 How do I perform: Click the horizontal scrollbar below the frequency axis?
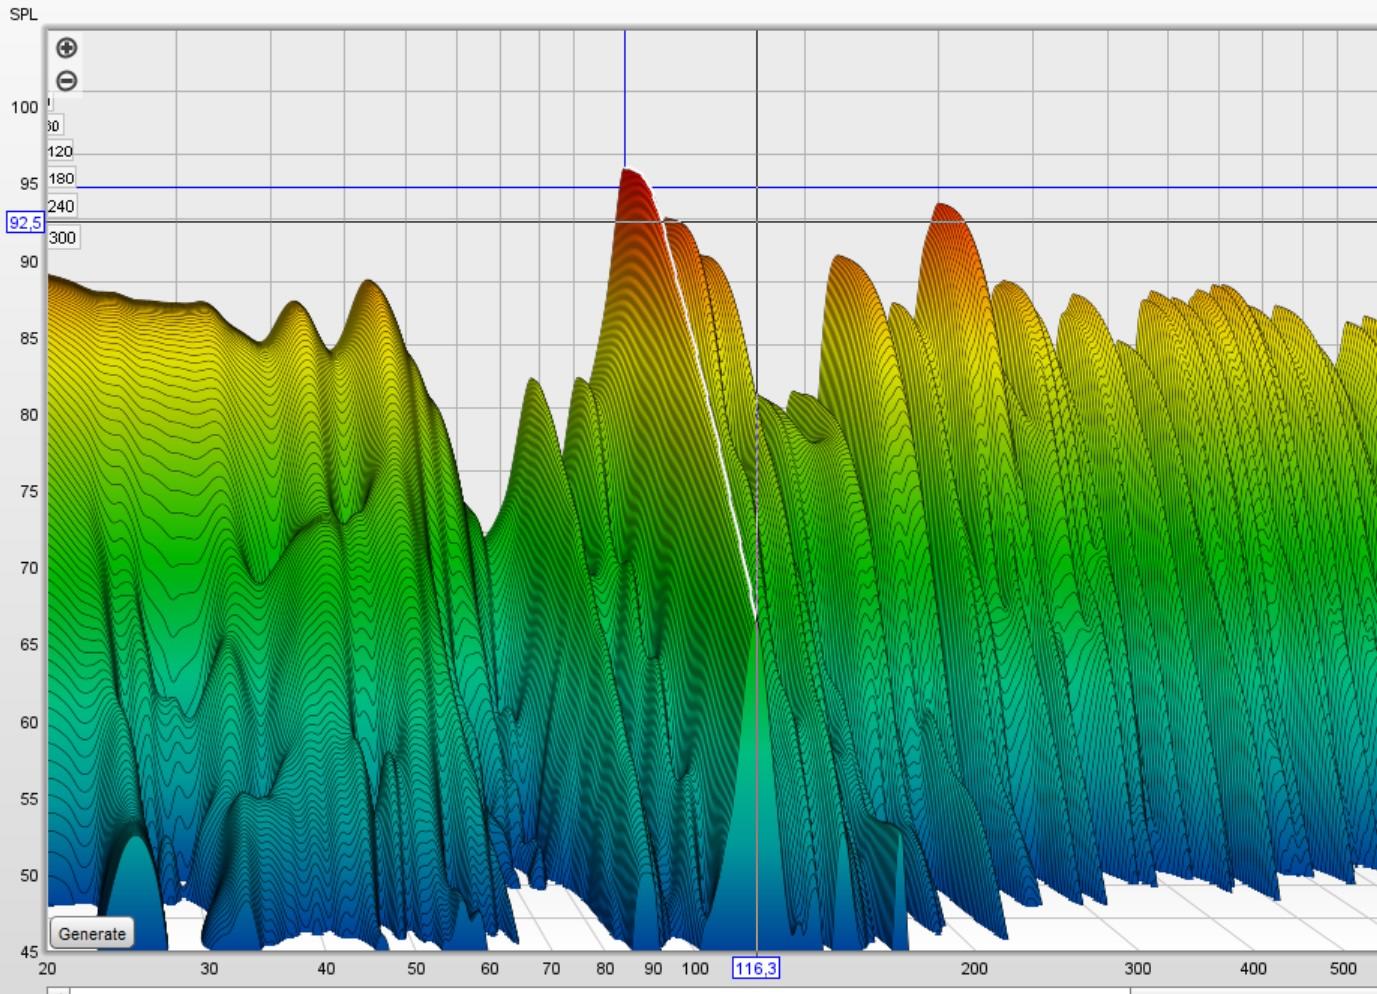click(x=600, y=990)
